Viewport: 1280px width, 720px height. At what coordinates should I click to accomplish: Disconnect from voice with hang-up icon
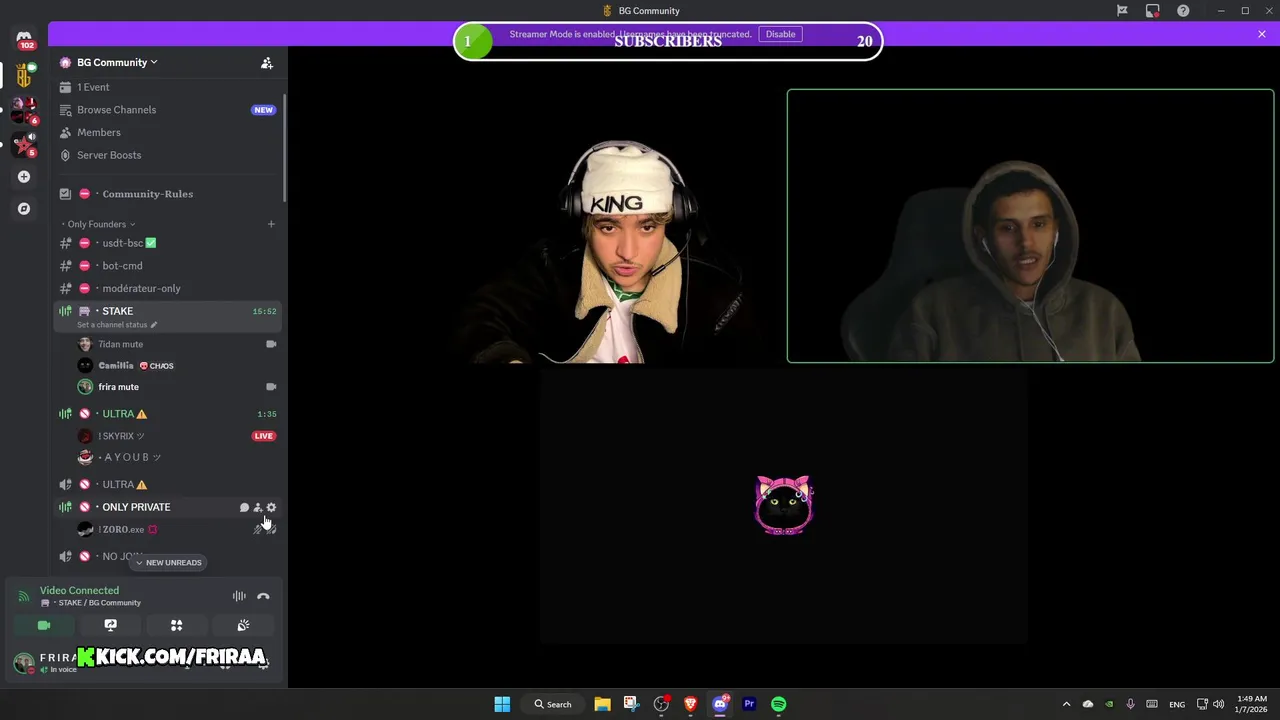263,596
